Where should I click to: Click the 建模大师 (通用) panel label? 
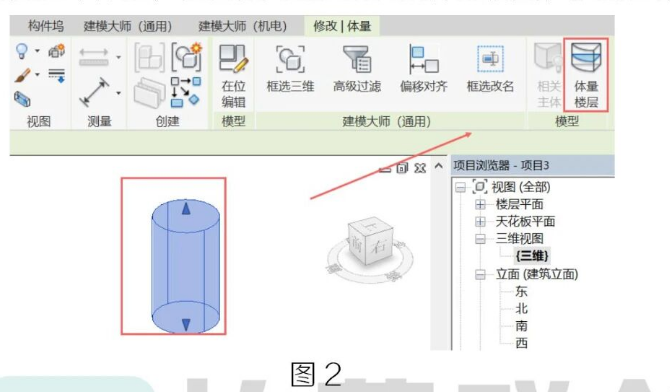click(x=387, y=121)
